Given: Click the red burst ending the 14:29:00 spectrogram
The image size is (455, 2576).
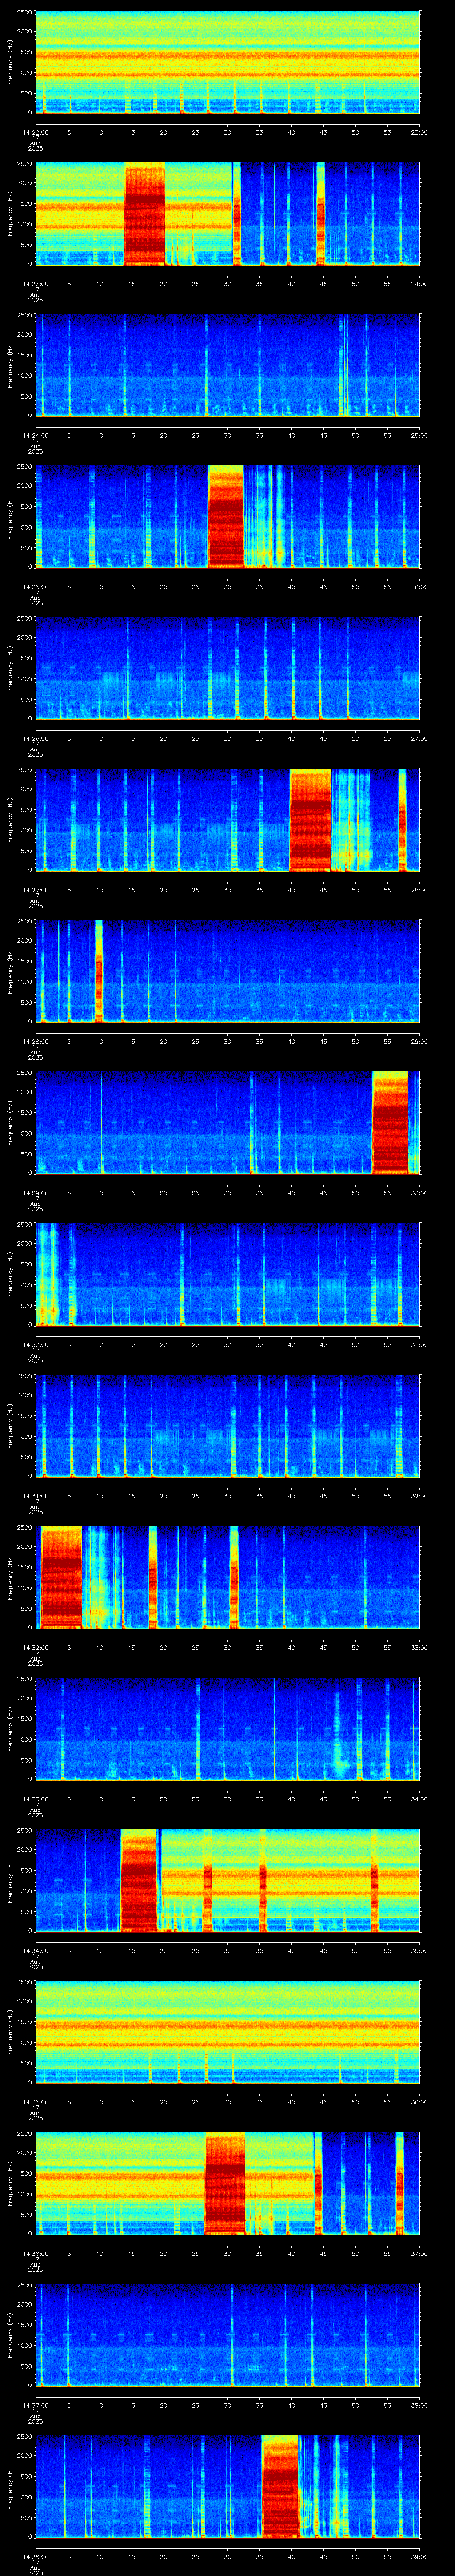Looking at the screenshot, I should pos(390,1123).
